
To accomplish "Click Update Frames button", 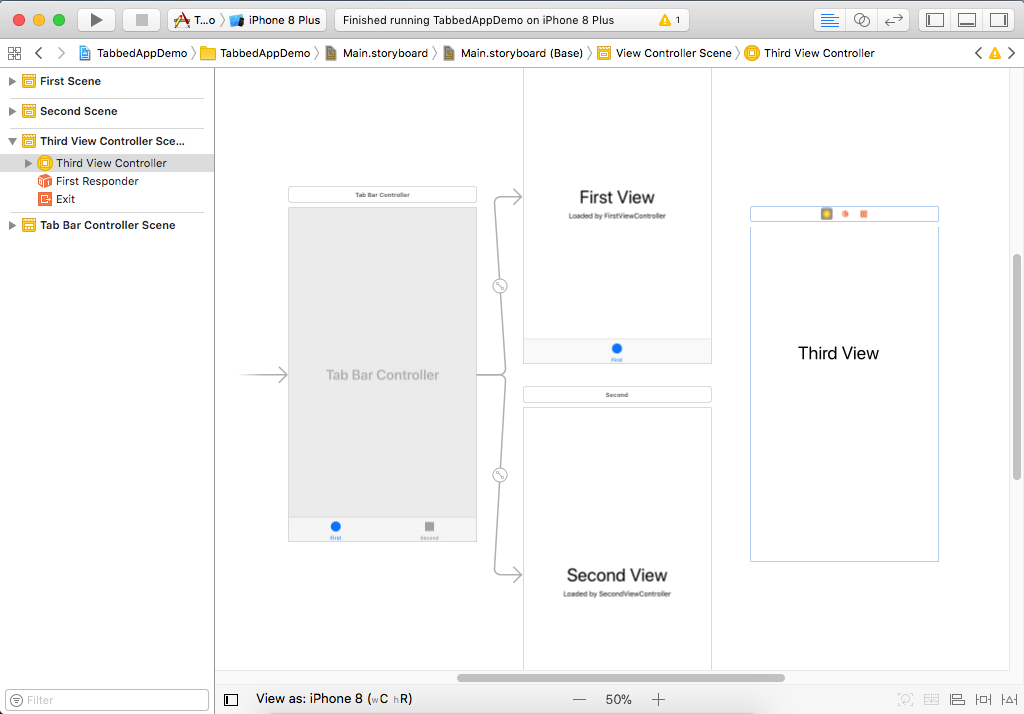I will (x=905, y=700).
